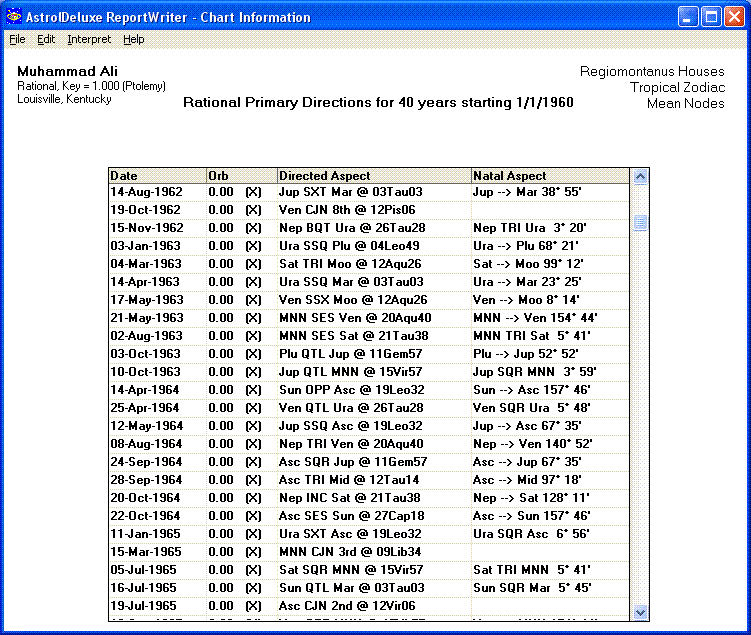Click the vertical scrollbar thumb
The height and width of the screenshot is (635, 751).
click(x=641, y=223)
